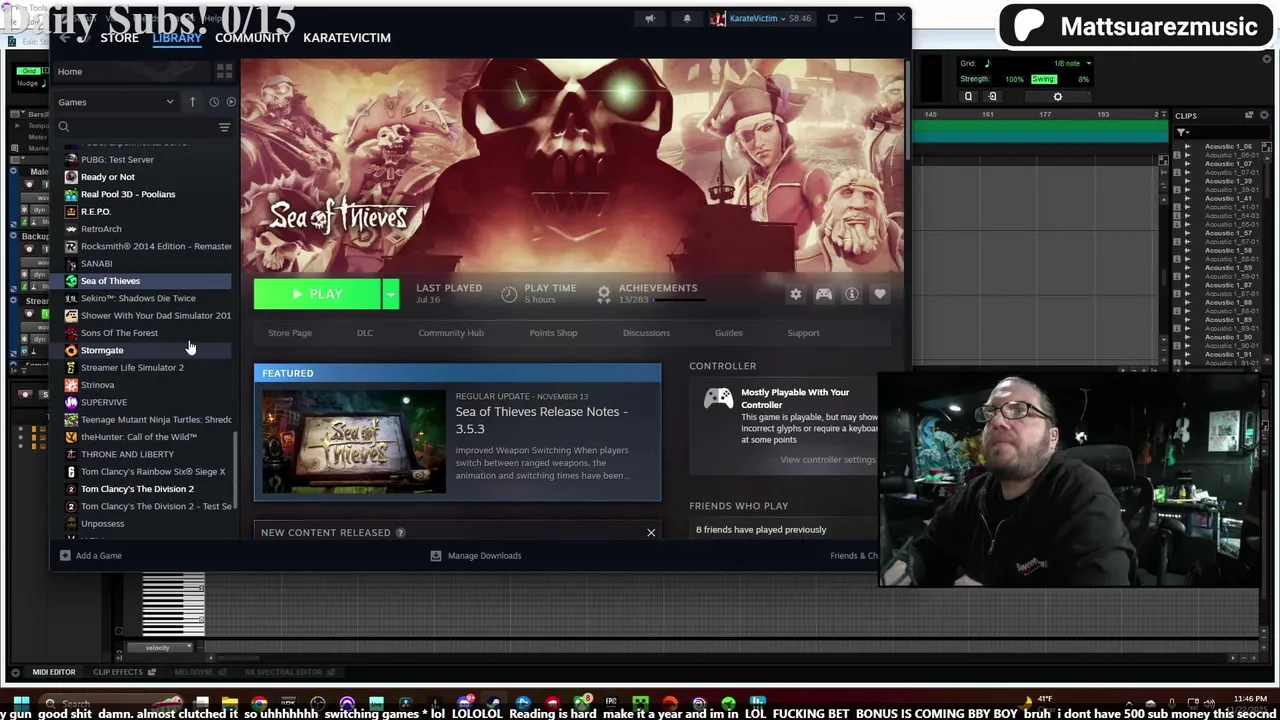
Task: Click the Steam back navigation arrow
Action: 65,38
